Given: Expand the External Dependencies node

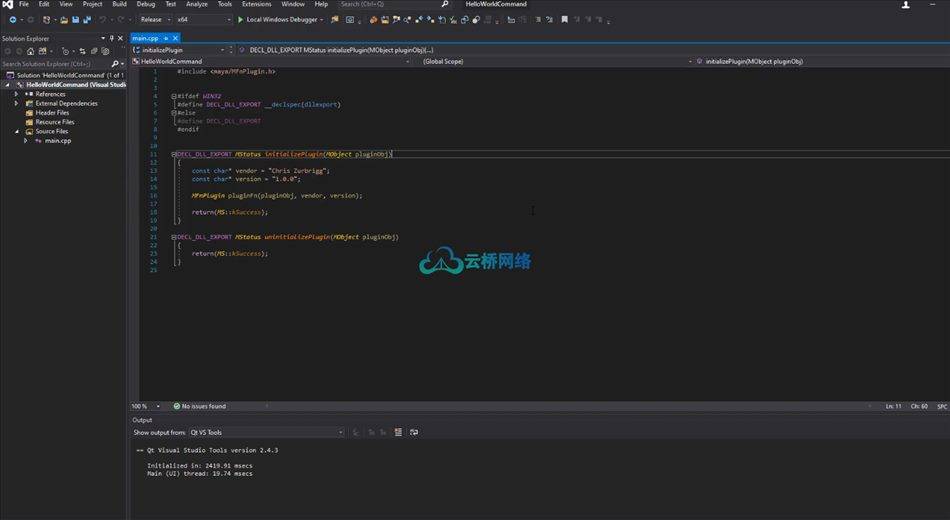Looking at the screenshot, I should (16, 103).
